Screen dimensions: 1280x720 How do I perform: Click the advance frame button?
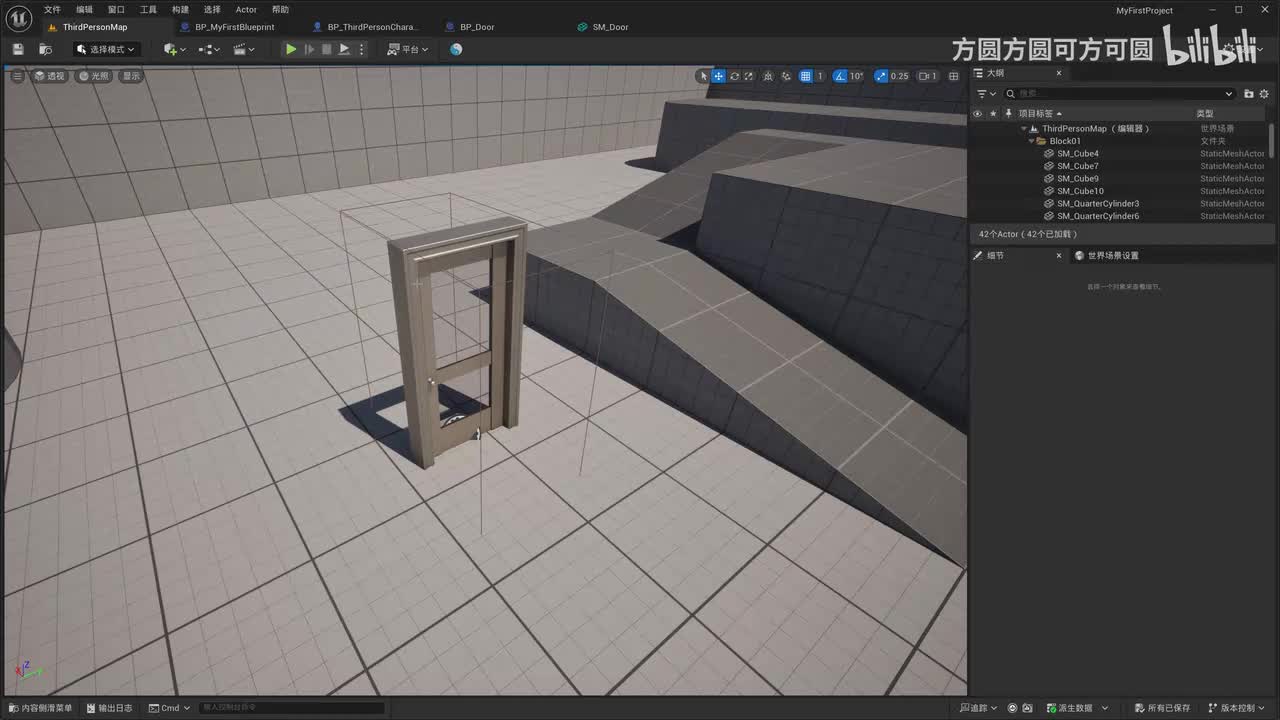coord(309,49)
